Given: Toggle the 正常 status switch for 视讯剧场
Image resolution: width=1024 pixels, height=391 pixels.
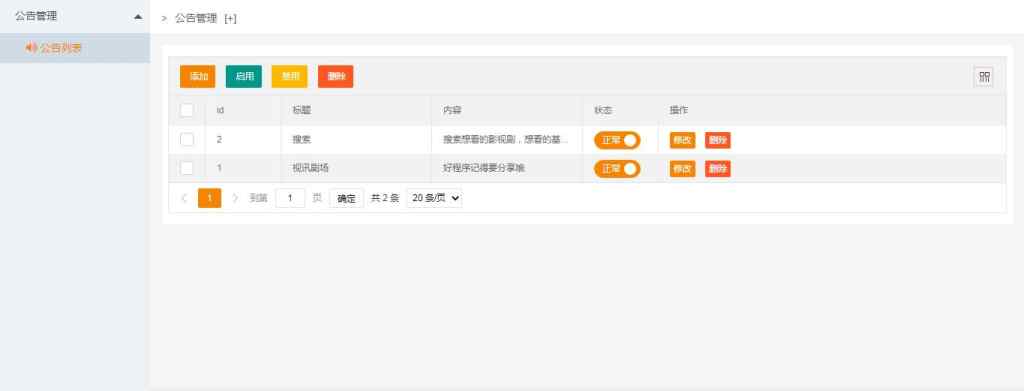Looking at the screenshot, I should click(x=616, y=168).
